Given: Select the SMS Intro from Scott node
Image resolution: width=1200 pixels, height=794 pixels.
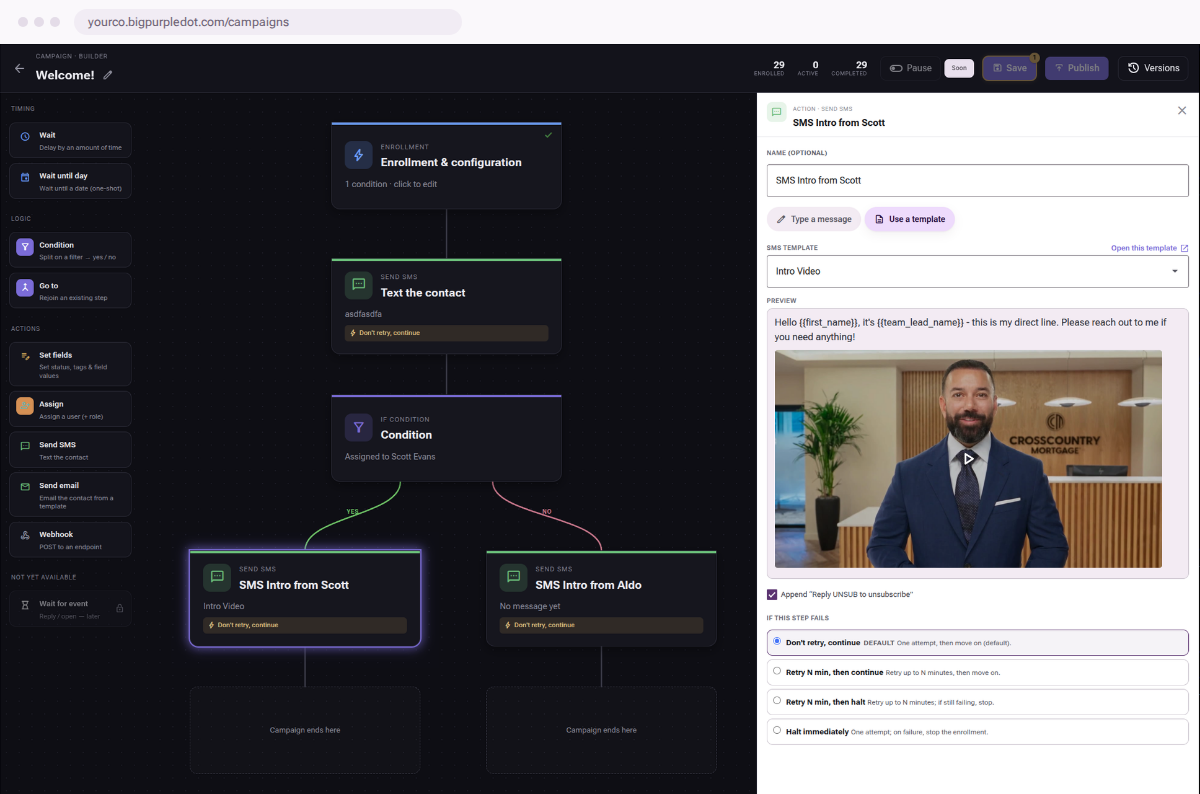Looking at the screenshot, I should tap(305, 598).
